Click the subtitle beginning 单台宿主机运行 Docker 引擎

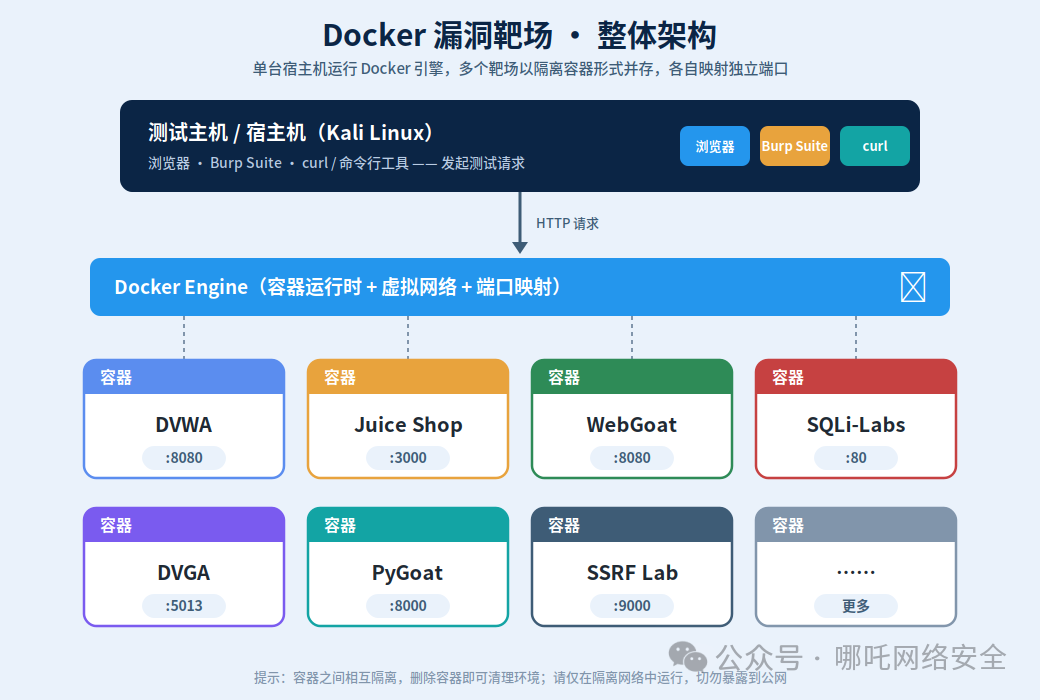(520, 69)
